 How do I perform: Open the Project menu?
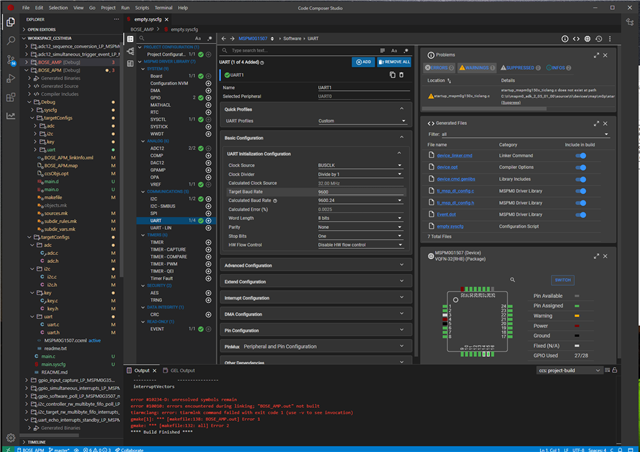tap(108, 8)
